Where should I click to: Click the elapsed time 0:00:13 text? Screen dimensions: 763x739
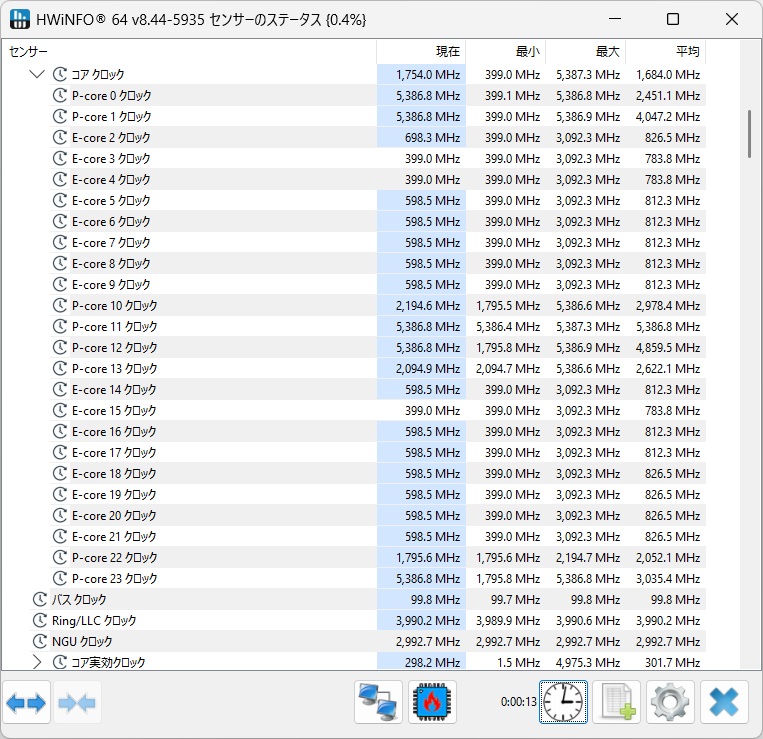pyautogui.click(x=518, y=702)
